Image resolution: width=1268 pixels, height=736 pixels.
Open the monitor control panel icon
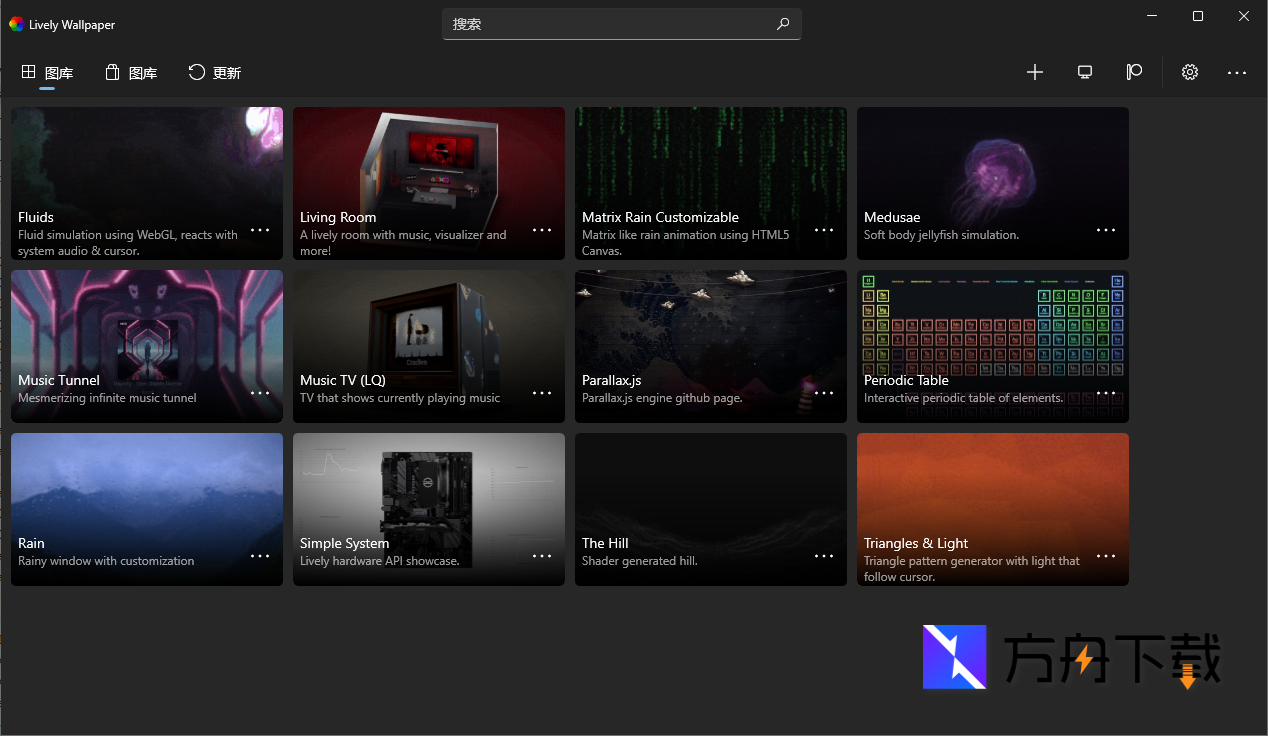(x=1085, y=72)
